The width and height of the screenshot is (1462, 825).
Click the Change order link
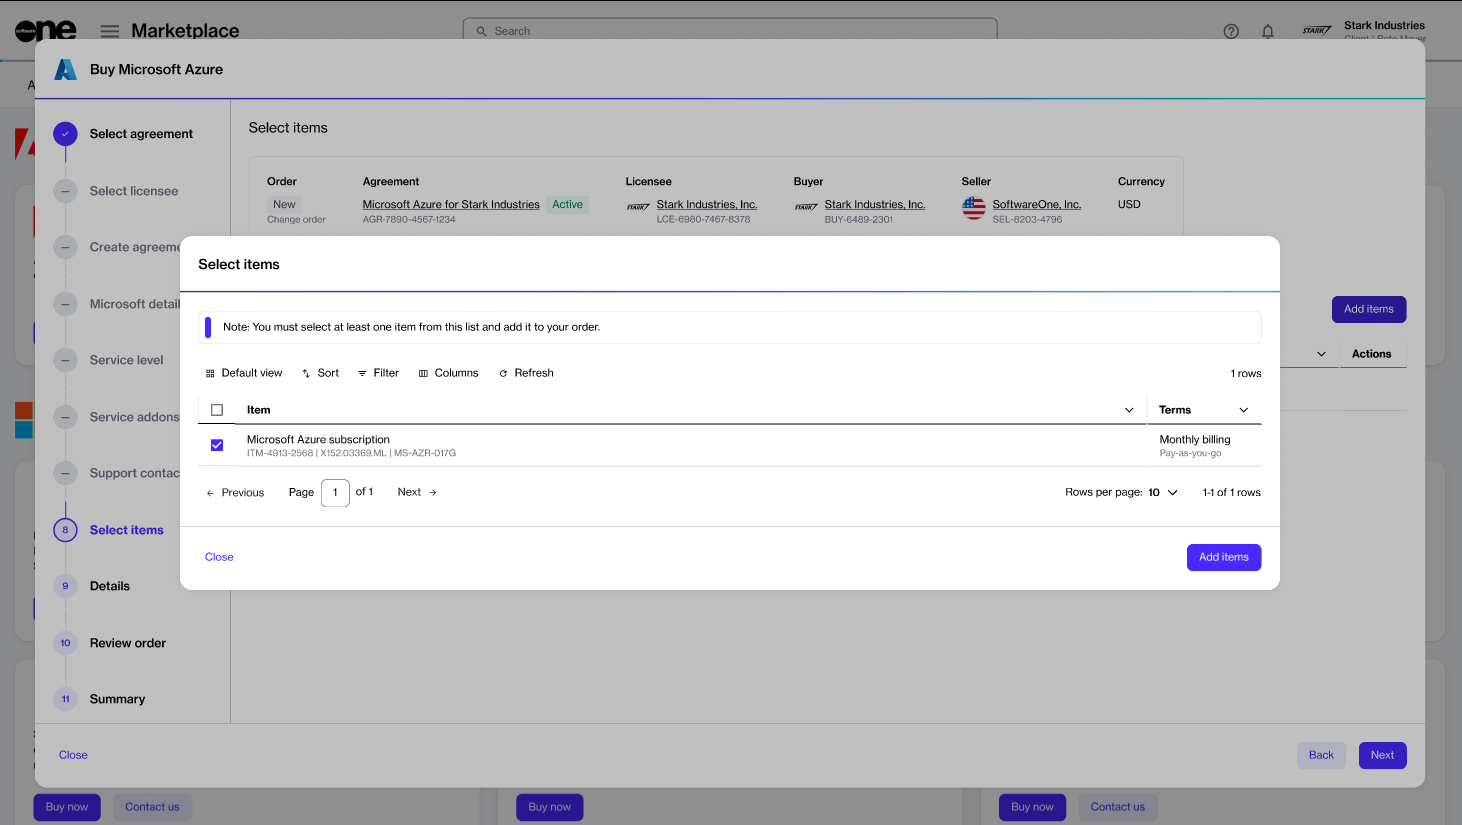coord(296,220)
